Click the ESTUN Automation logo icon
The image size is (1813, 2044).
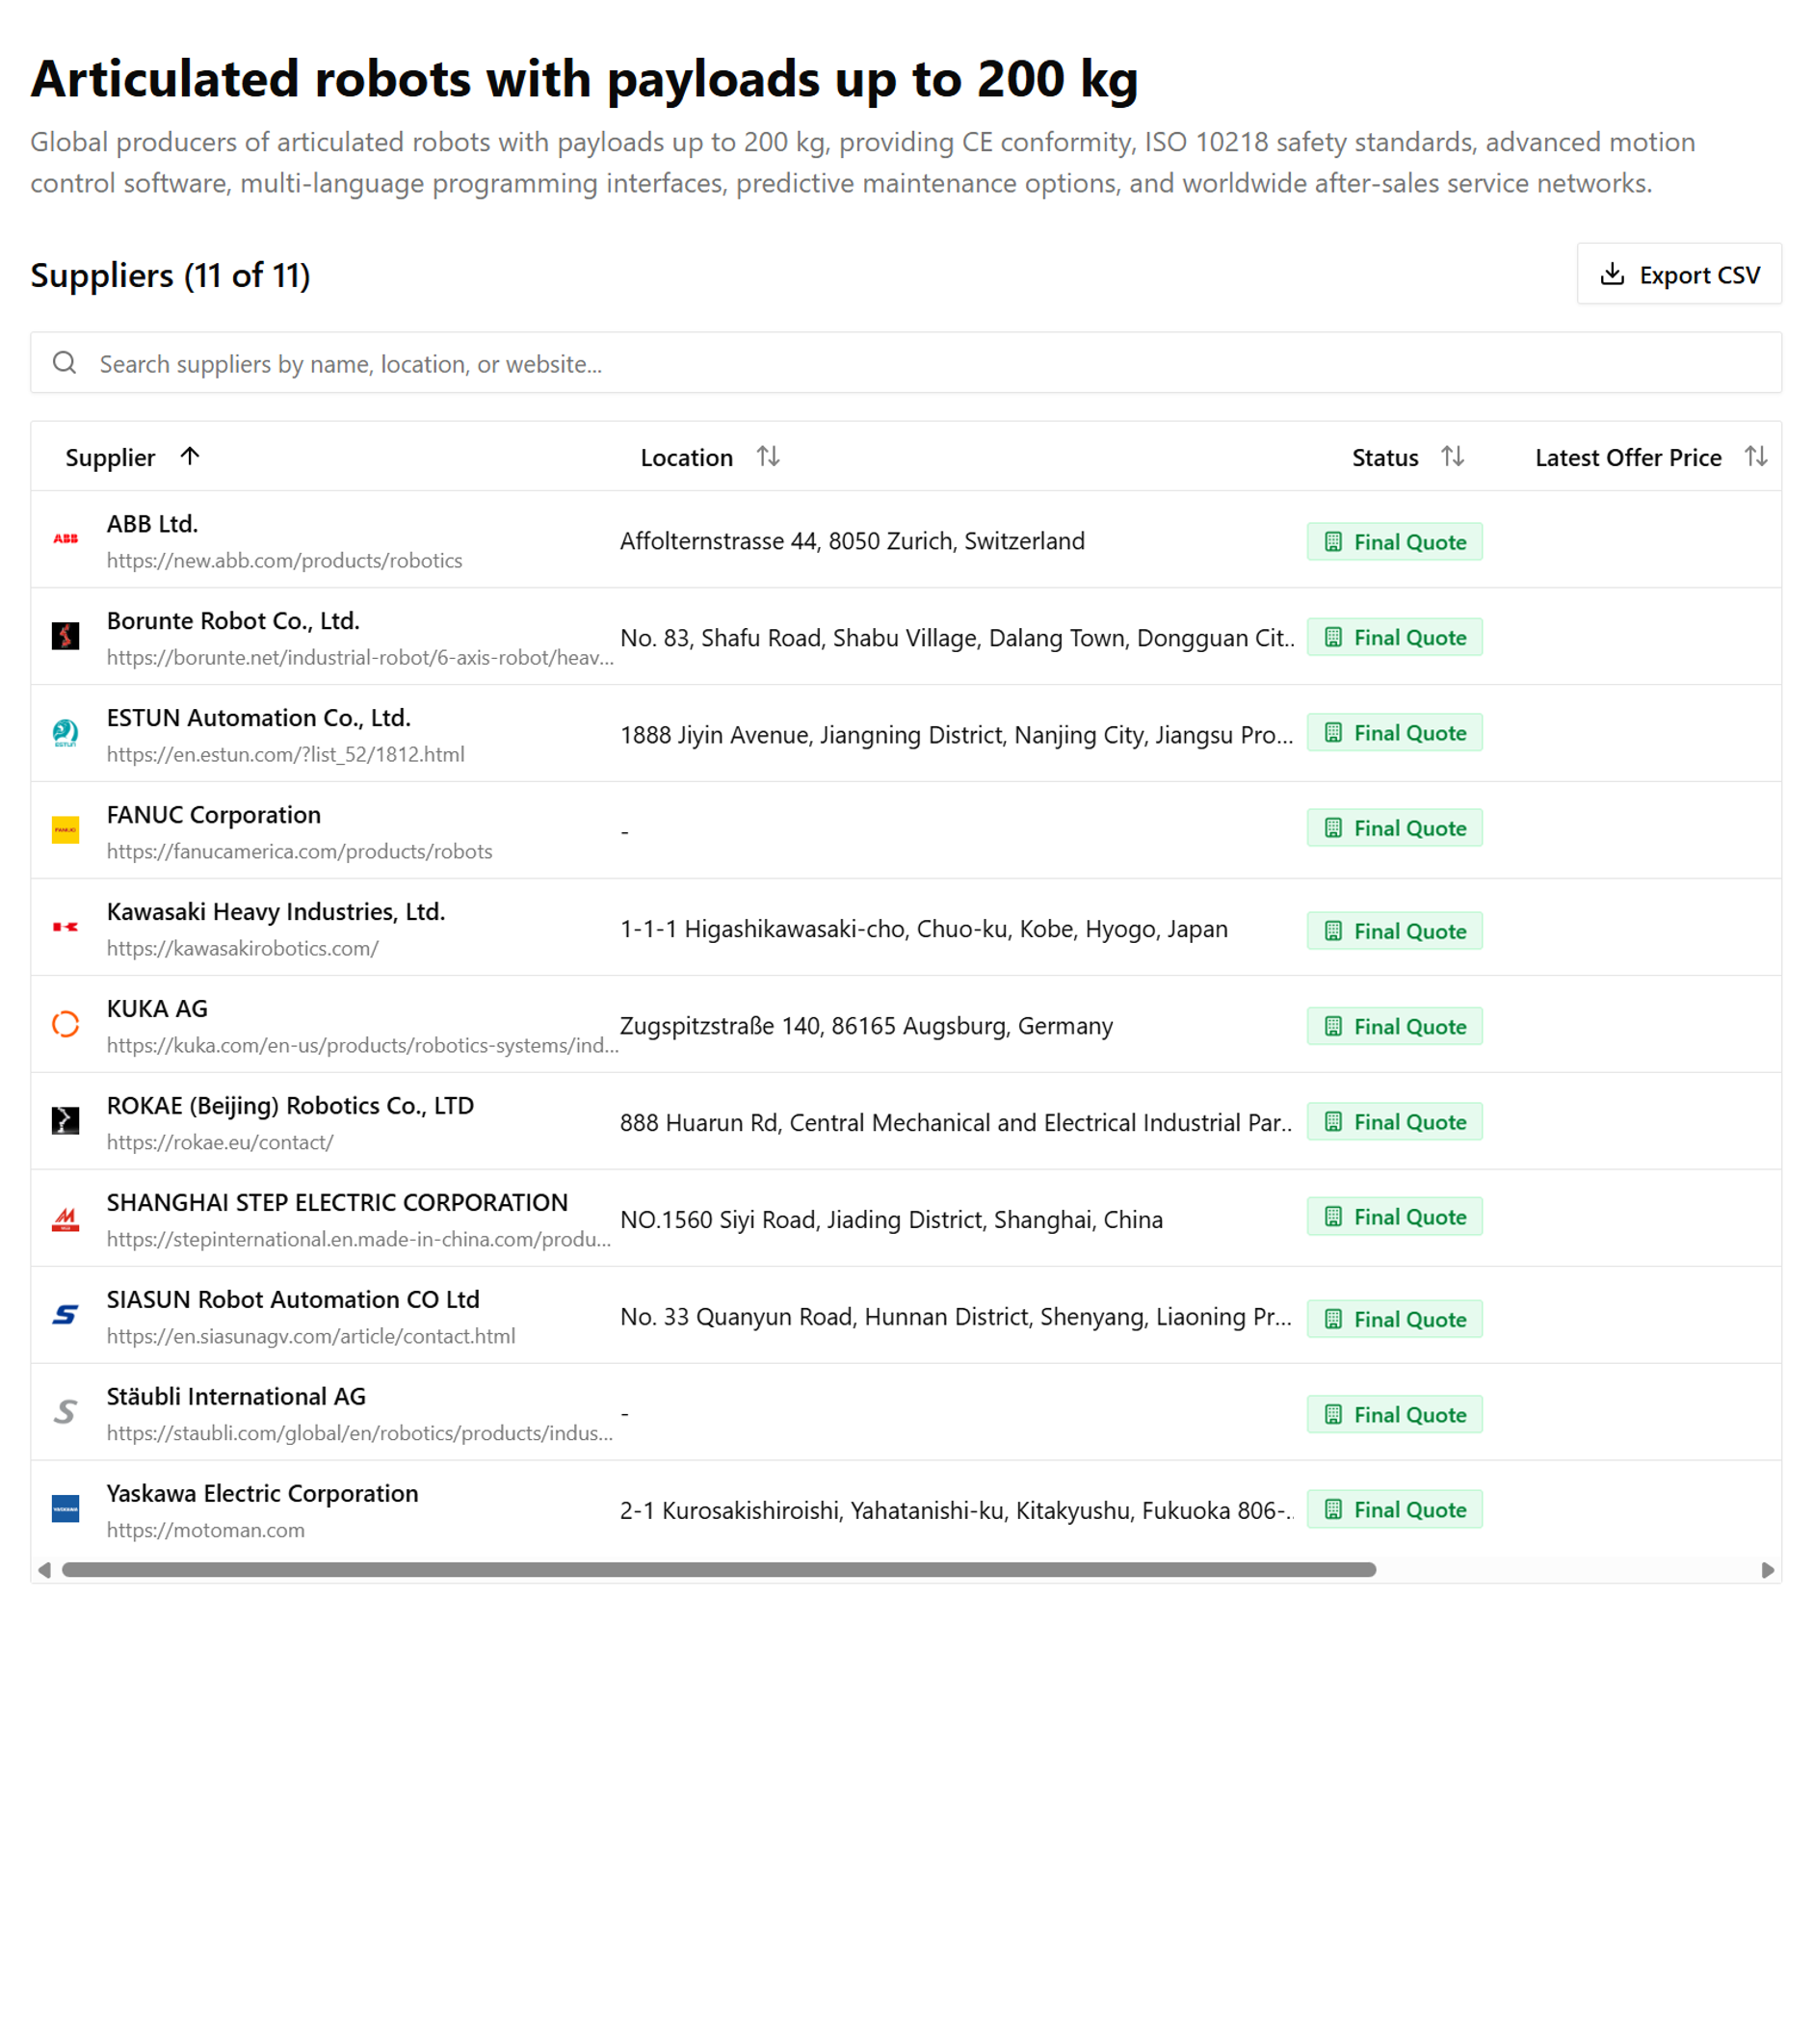point(66,733)
